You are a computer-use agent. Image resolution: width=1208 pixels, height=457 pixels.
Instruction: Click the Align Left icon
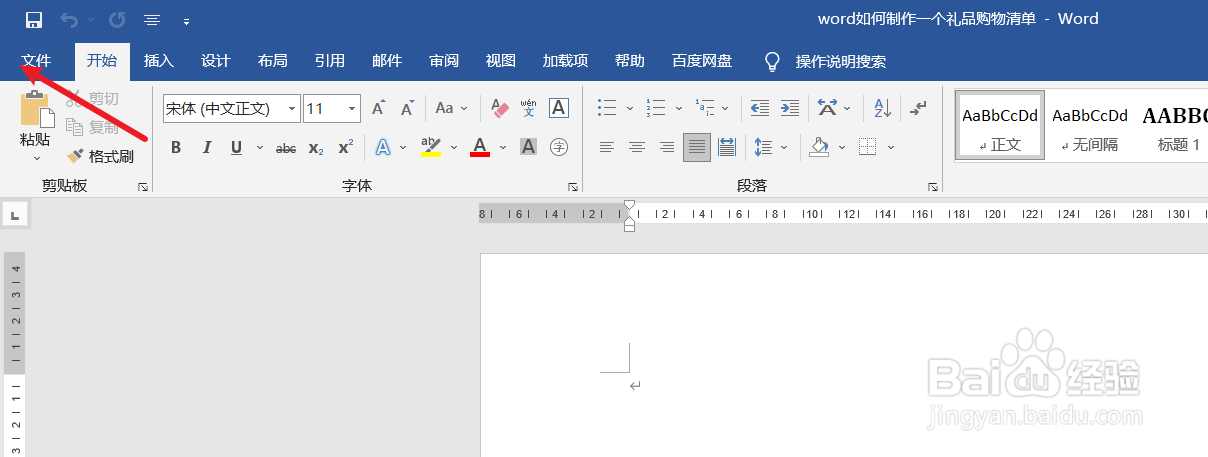point(606,148)
